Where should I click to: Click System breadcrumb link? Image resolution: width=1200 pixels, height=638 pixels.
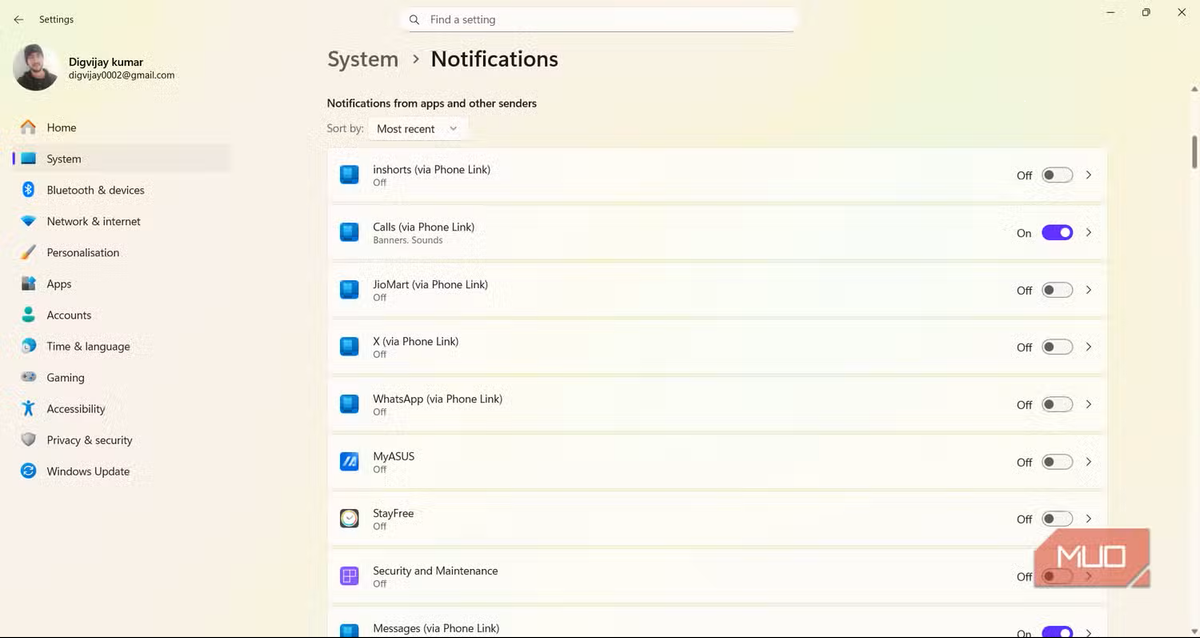363,59
